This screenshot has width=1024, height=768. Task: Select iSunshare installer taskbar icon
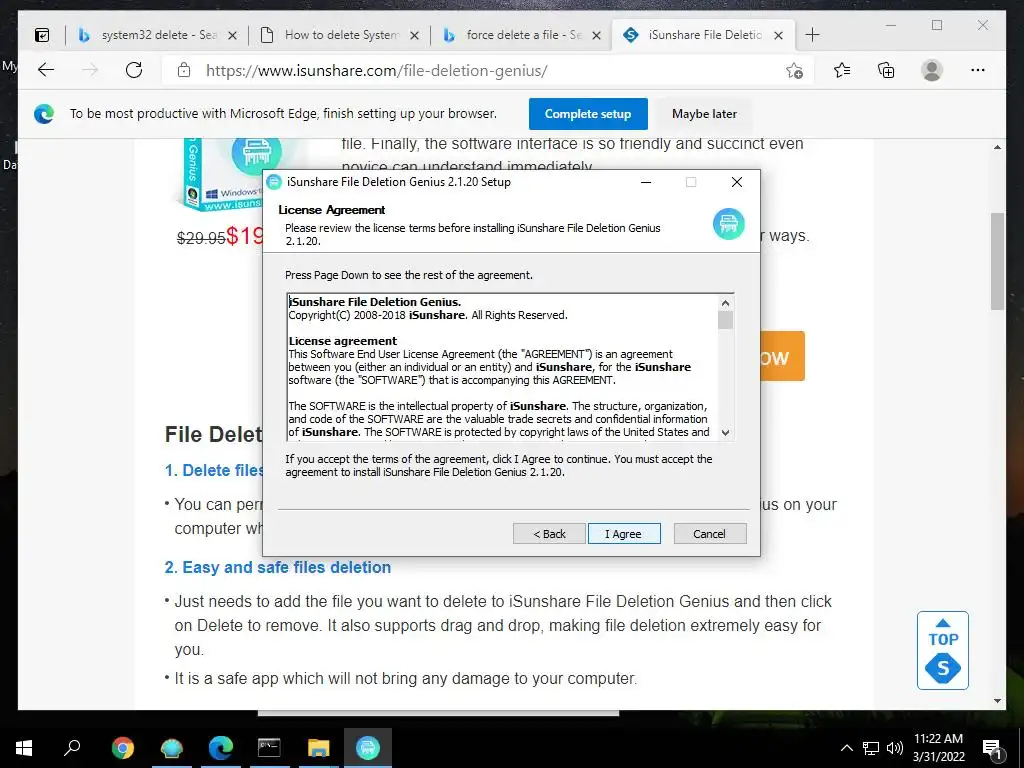point(368,748)
